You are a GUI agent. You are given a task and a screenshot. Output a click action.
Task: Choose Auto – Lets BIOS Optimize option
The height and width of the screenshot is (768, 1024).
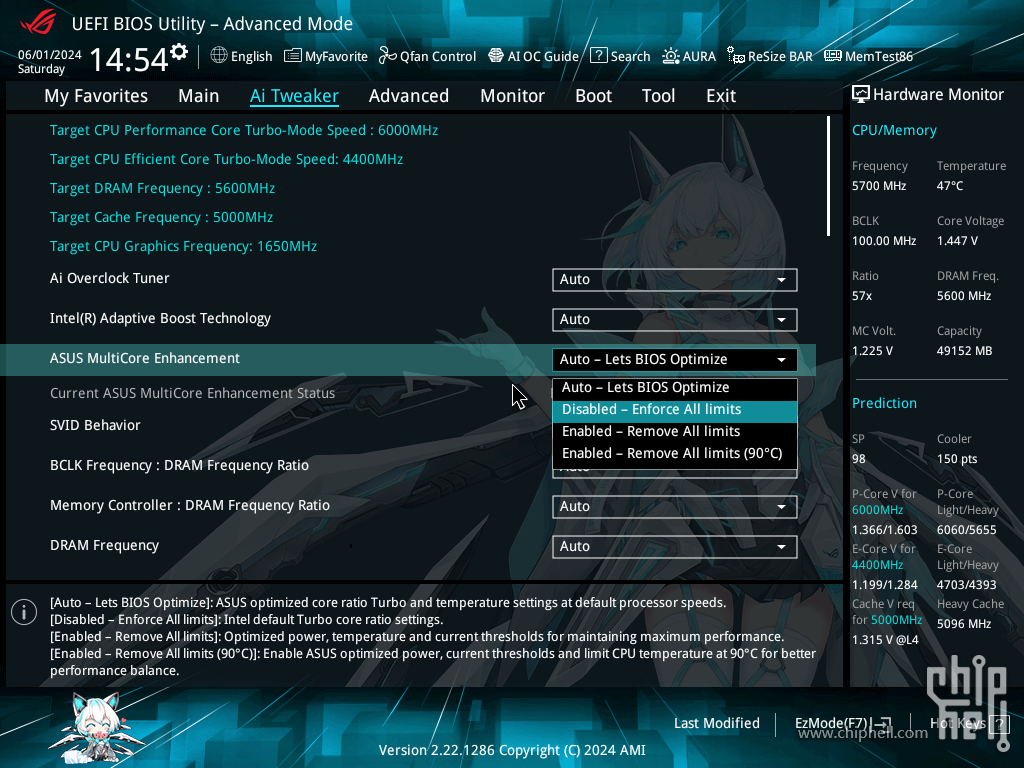(x=675, y=387)
